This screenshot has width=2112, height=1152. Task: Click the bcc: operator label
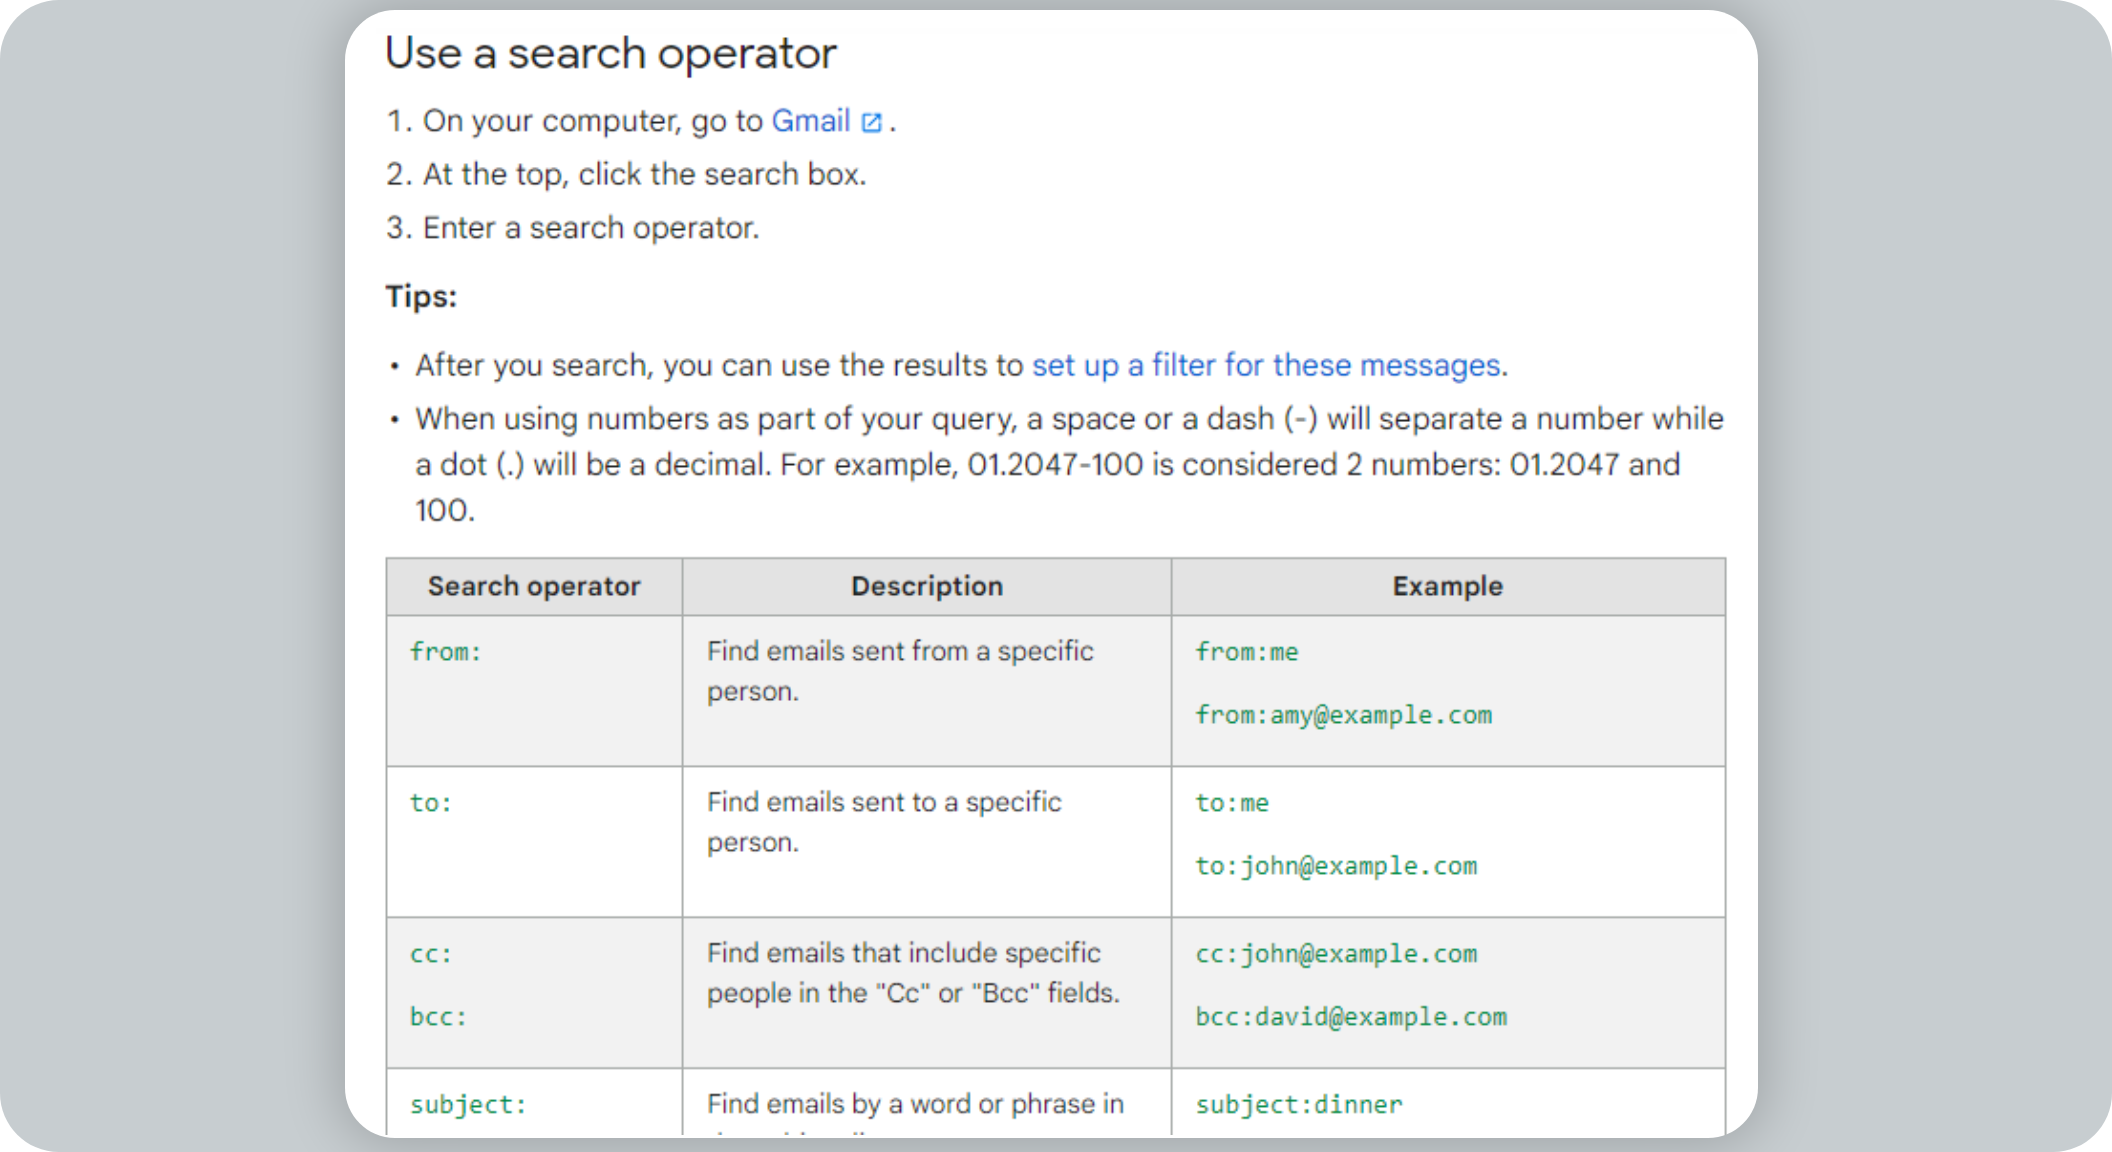click(x=438, y=1017)
